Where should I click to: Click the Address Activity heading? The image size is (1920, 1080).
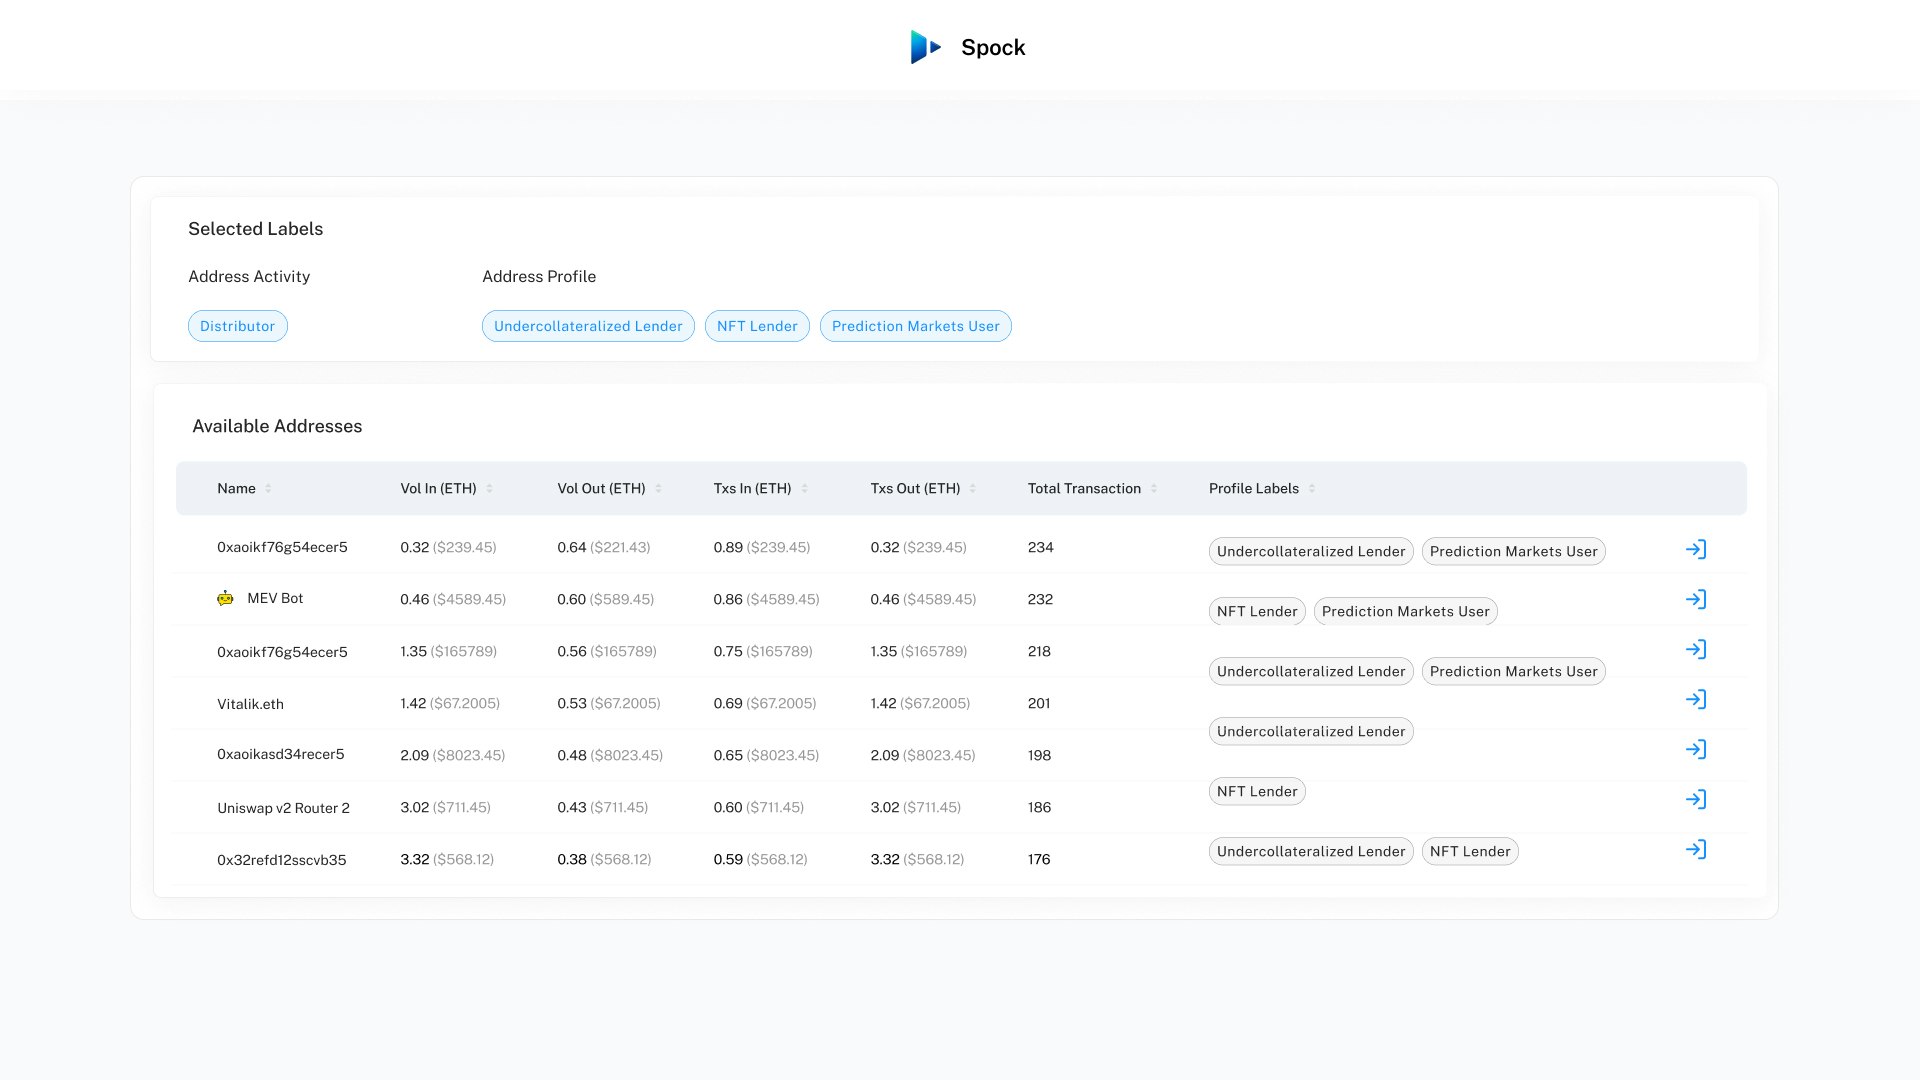pos(249,276)
